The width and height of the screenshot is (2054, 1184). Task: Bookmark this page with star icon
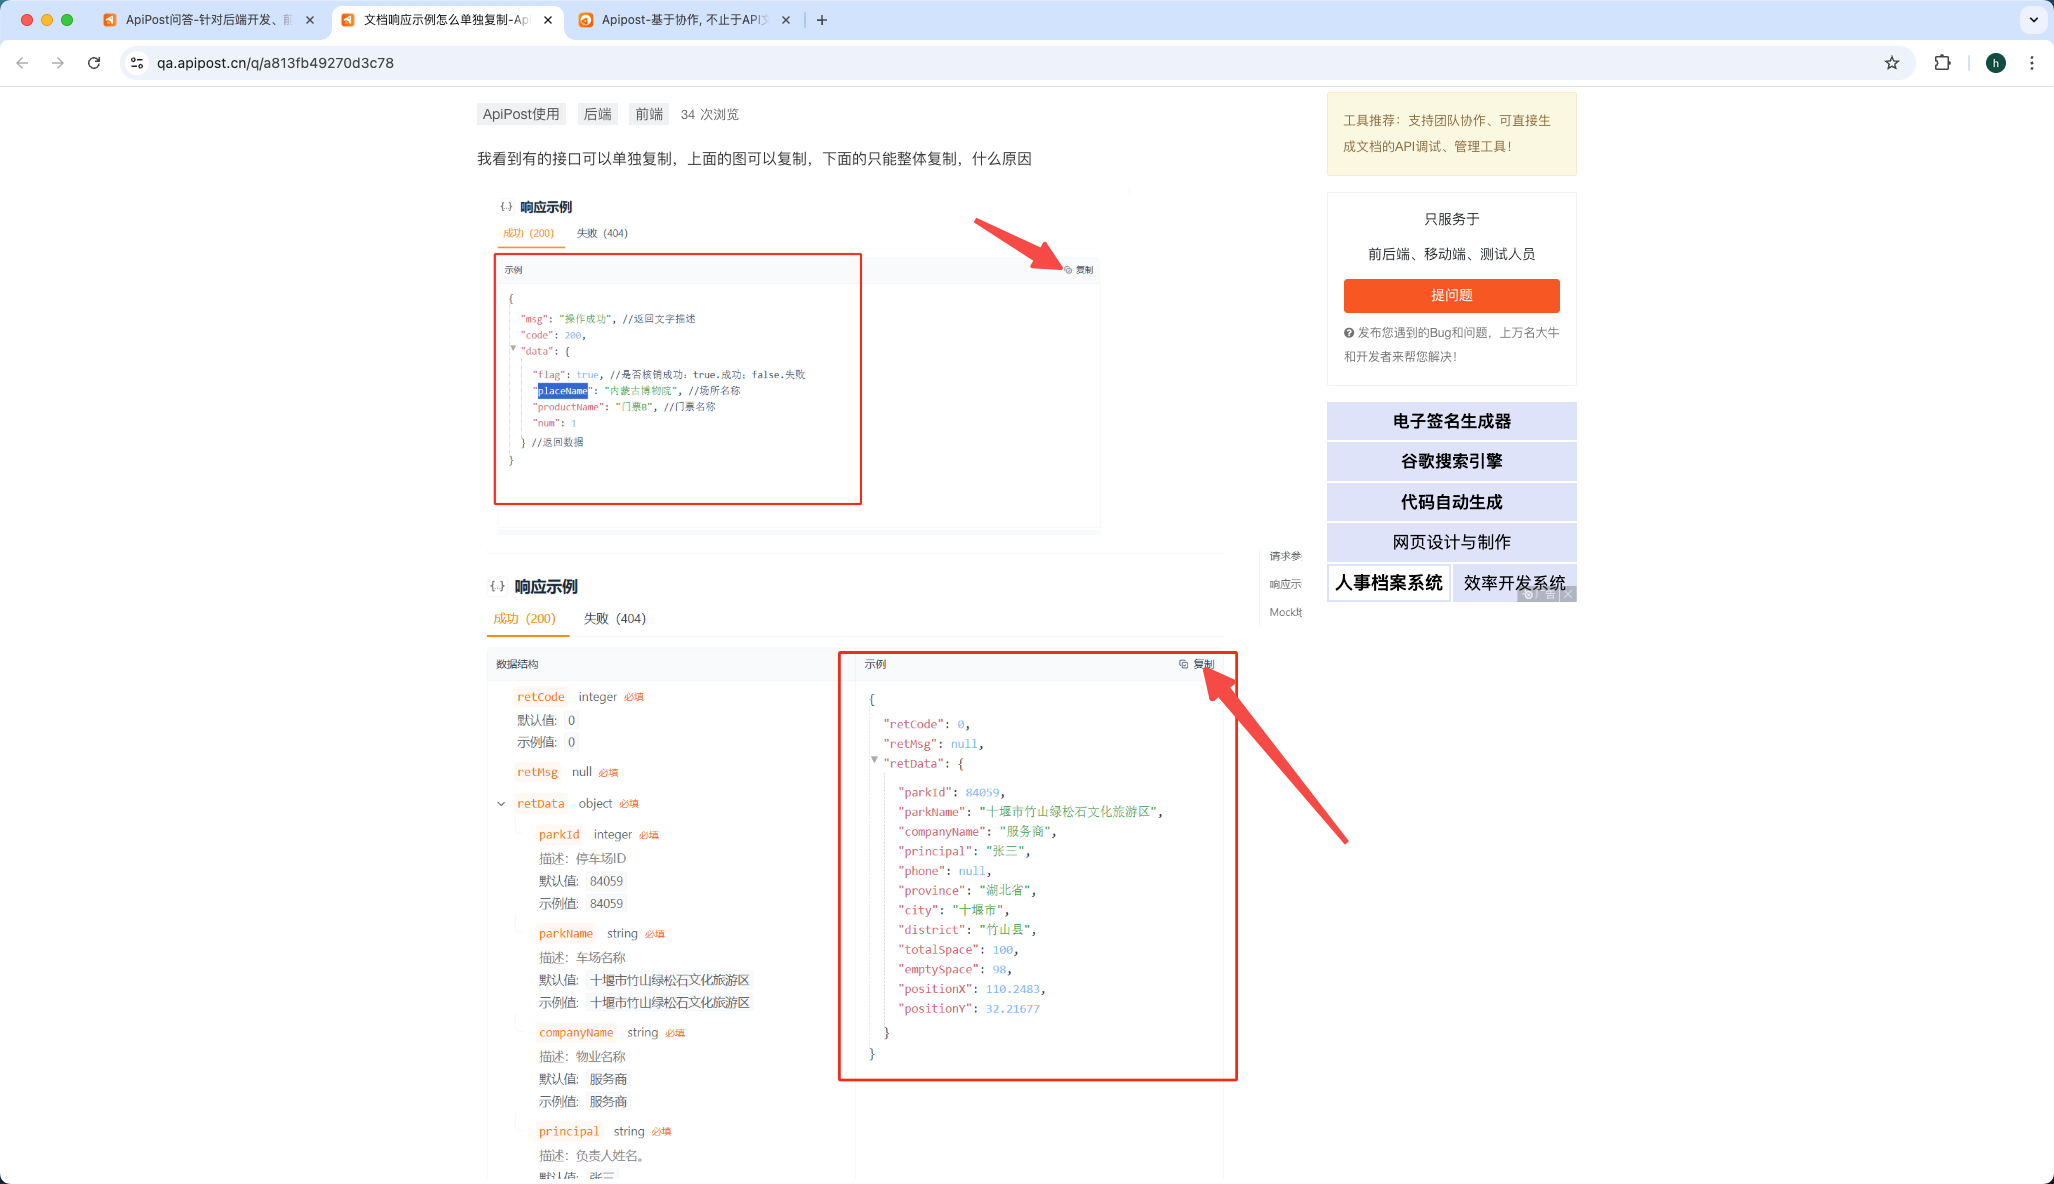point(1891,63)
